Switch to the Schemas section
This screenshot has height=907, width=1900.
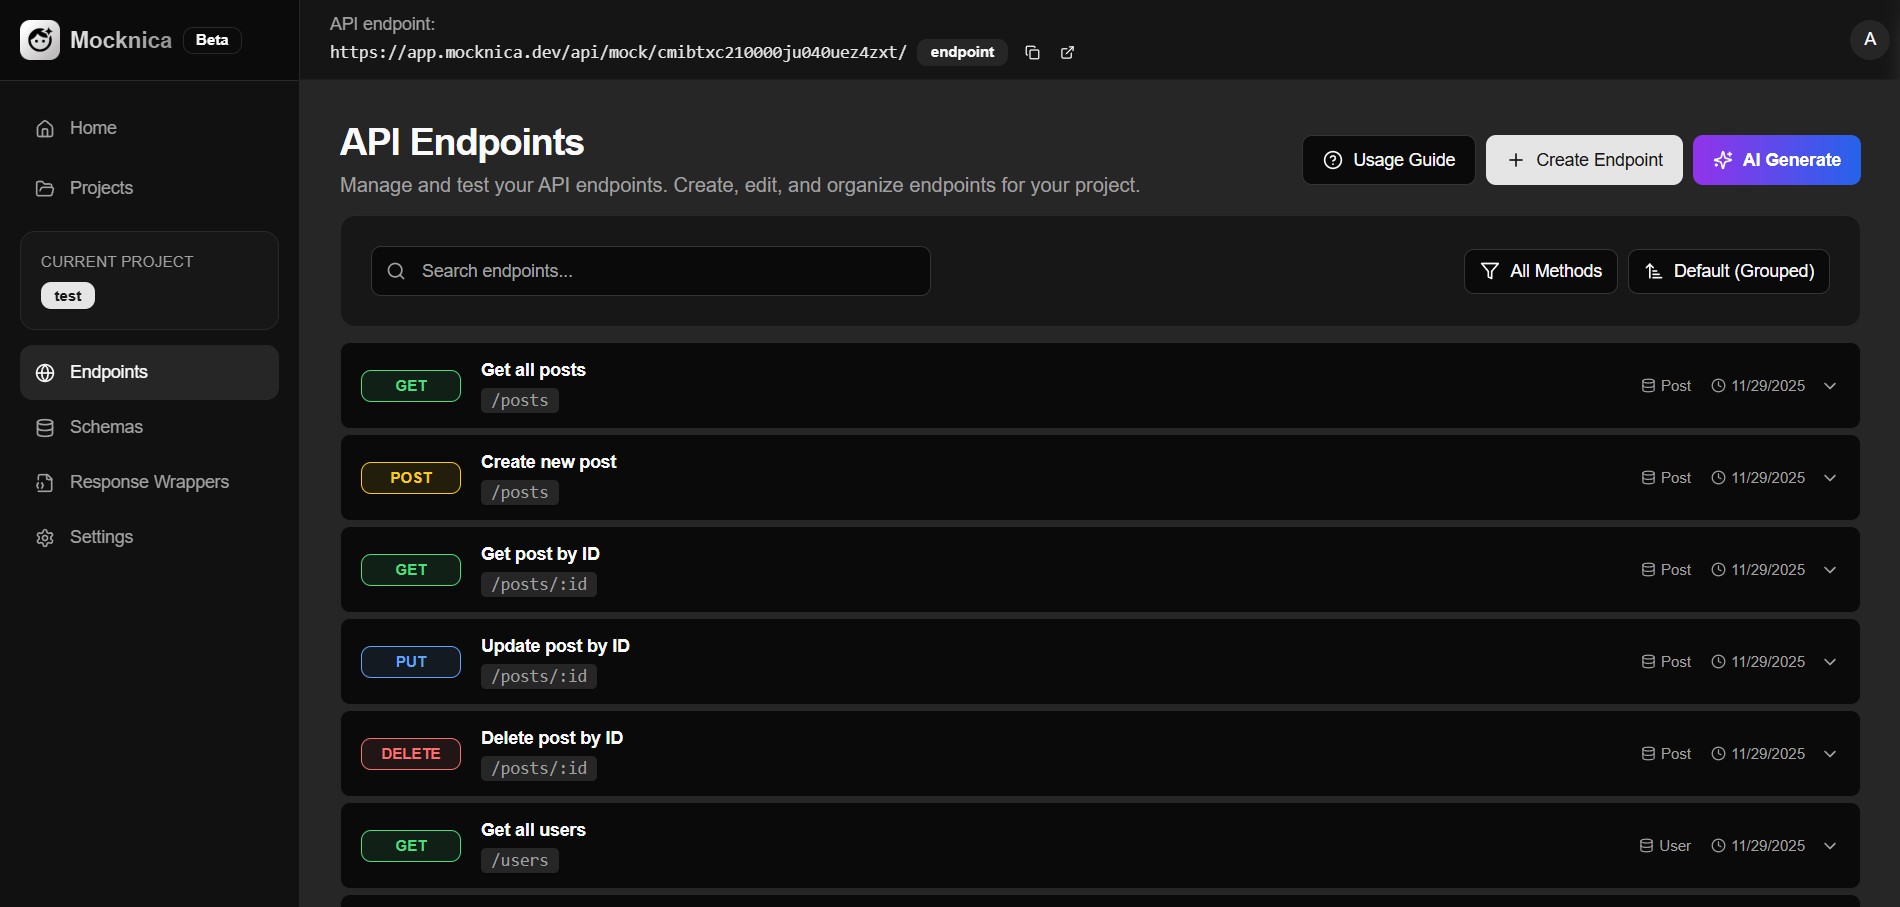(x=106, y=427)
